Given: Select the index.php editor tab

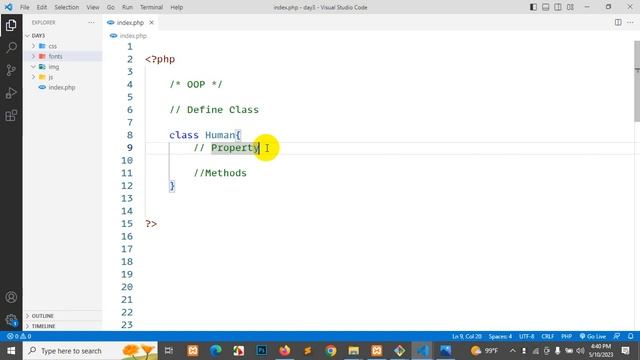Looking at the screenshot, I should pyautogui.click(x=131, y=22).
